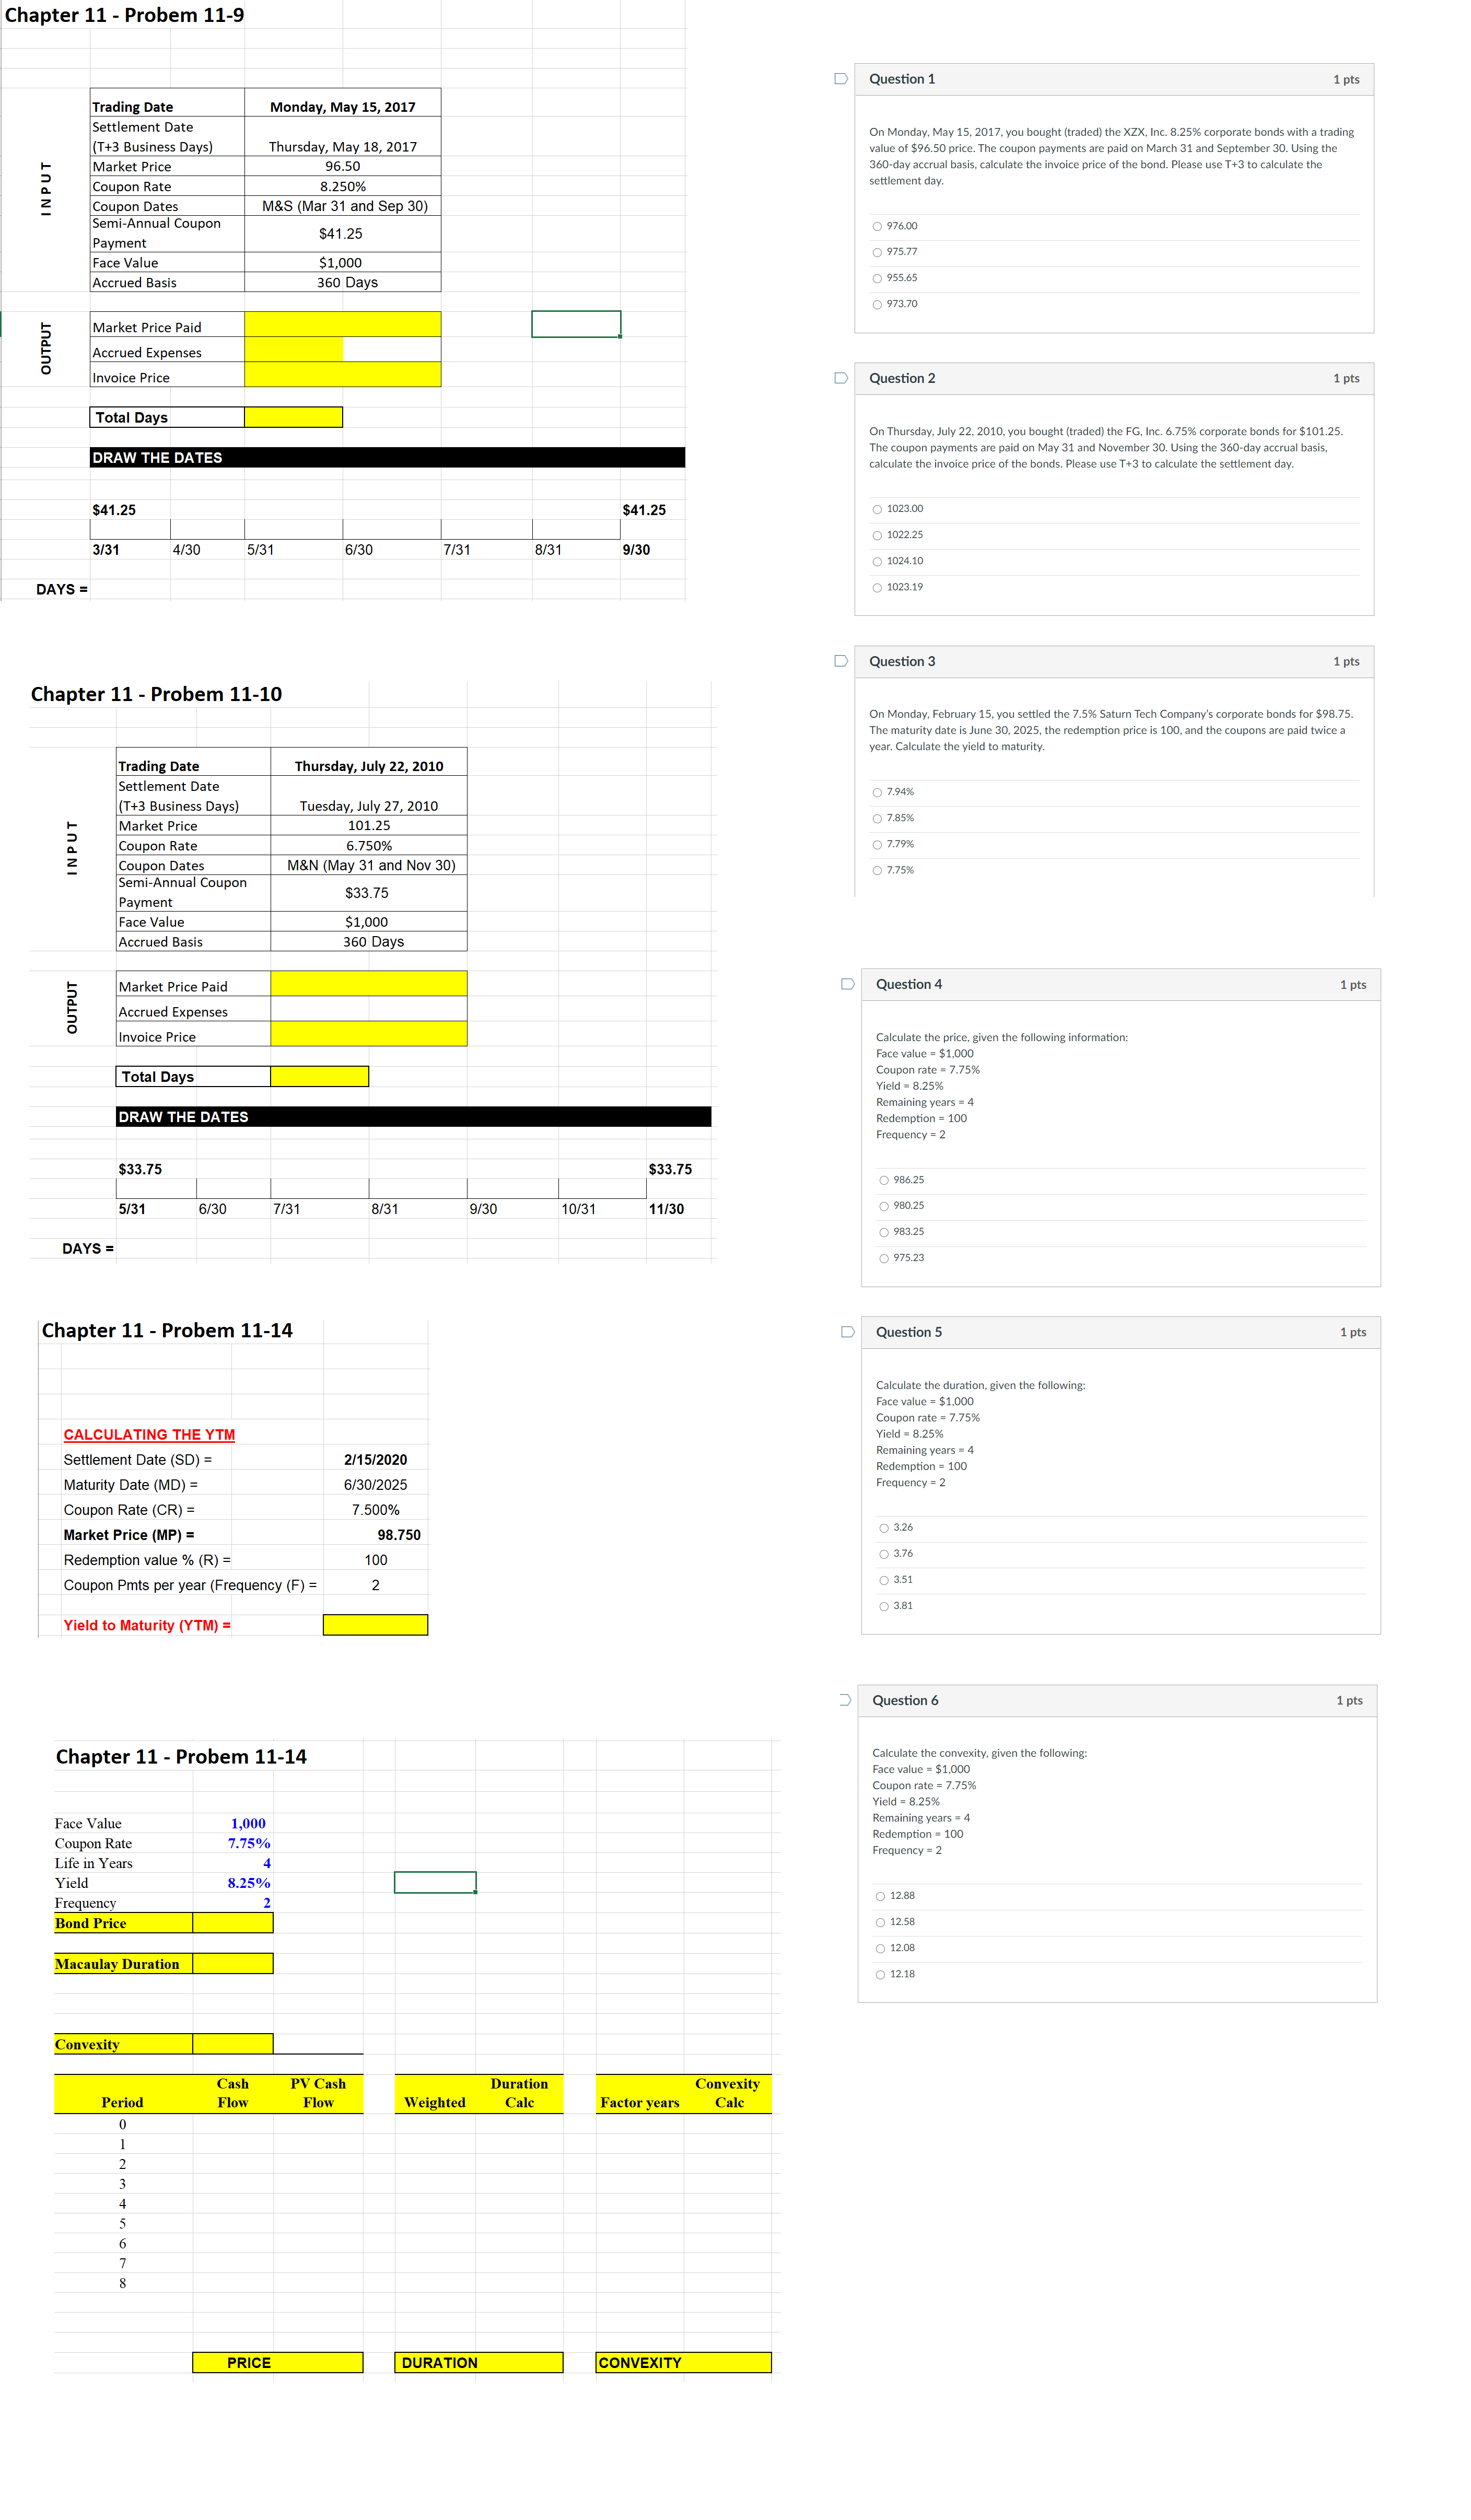Screen dimensions: 1471x2520
Task: Toggle the flag icon beside Question 5
Action: 847,1332
